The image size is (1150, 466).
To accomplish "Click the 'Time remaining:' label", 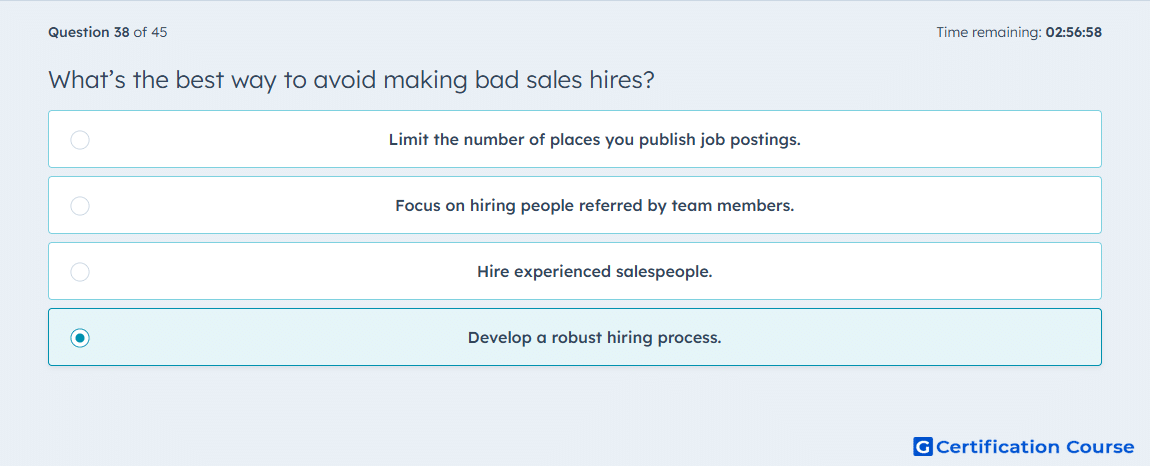I will coord(989,32).
